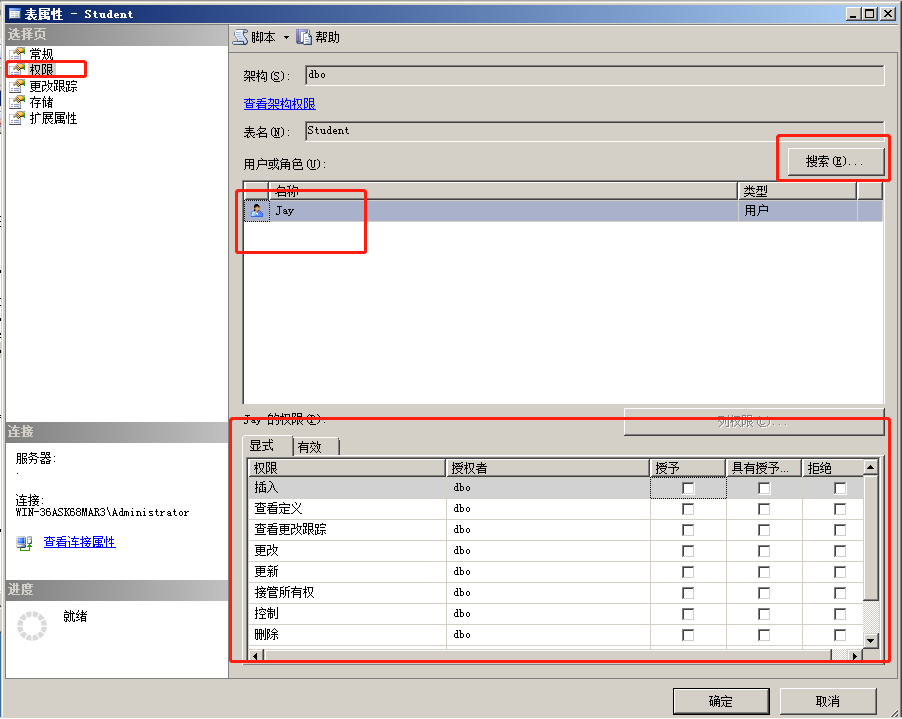Click the name Jay in the users list
Screen dimensions: 902x719
click(x=285, y=211)
